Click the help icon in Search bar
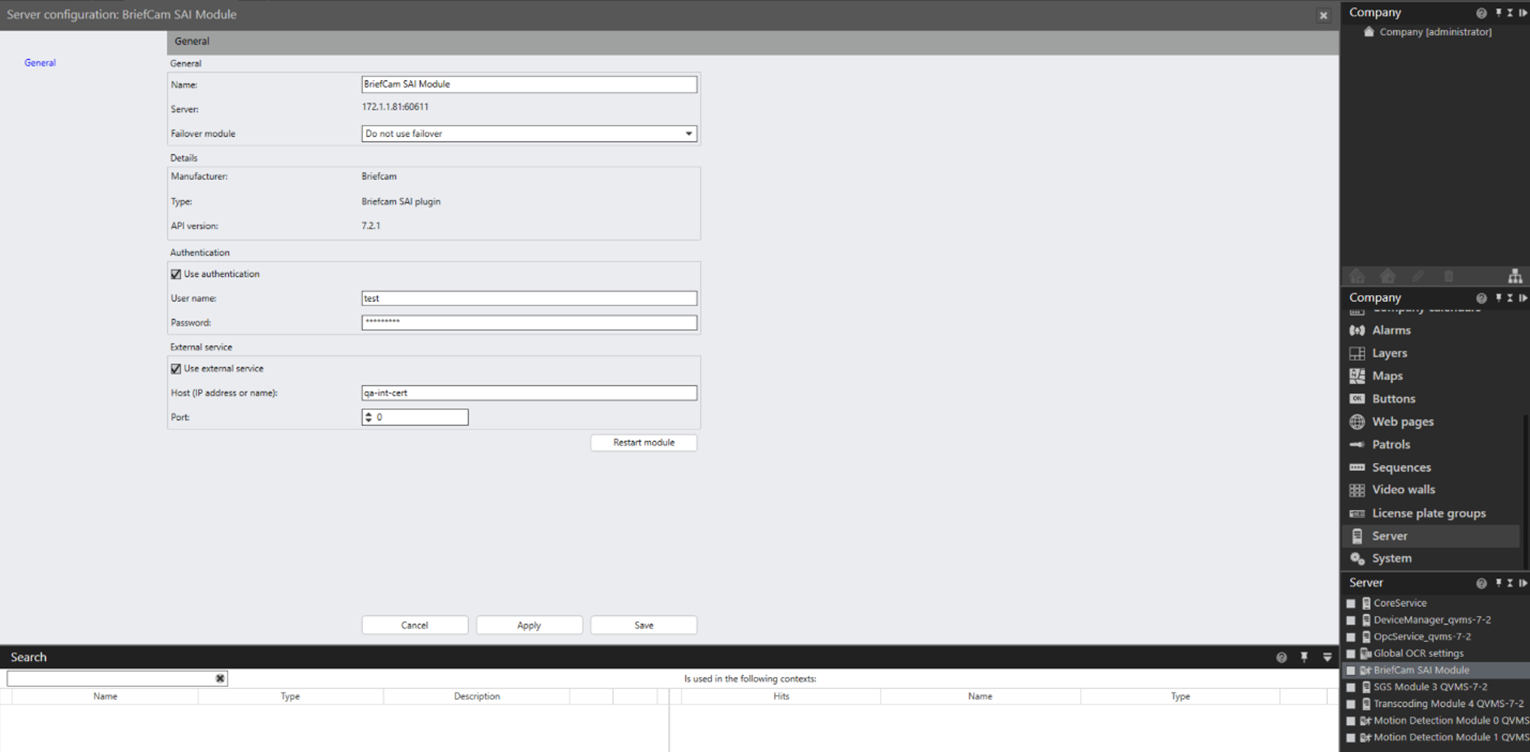This screenshot has width=1530, height=752. click(1281, 657)
